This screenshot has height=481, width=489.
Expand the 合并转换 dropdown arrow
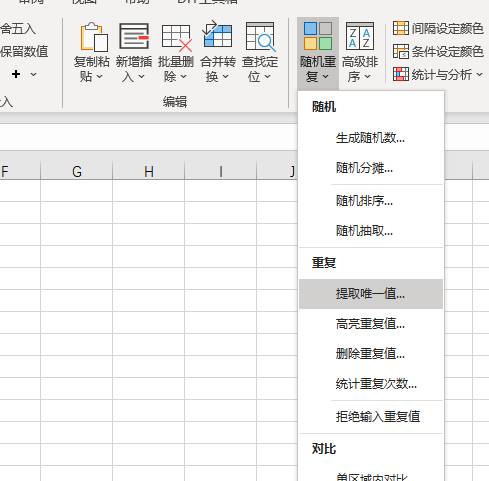pyautogui.click(x=226, y=77)
